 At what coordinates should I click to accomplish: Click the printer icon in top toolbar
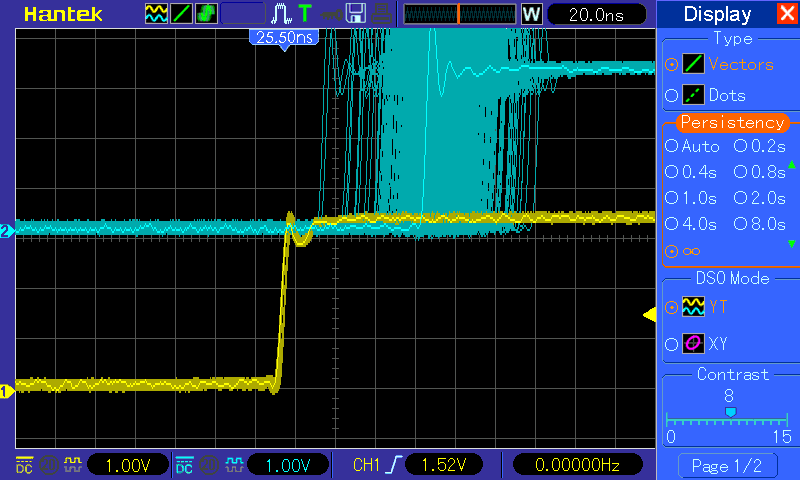[x=381, y=14]
